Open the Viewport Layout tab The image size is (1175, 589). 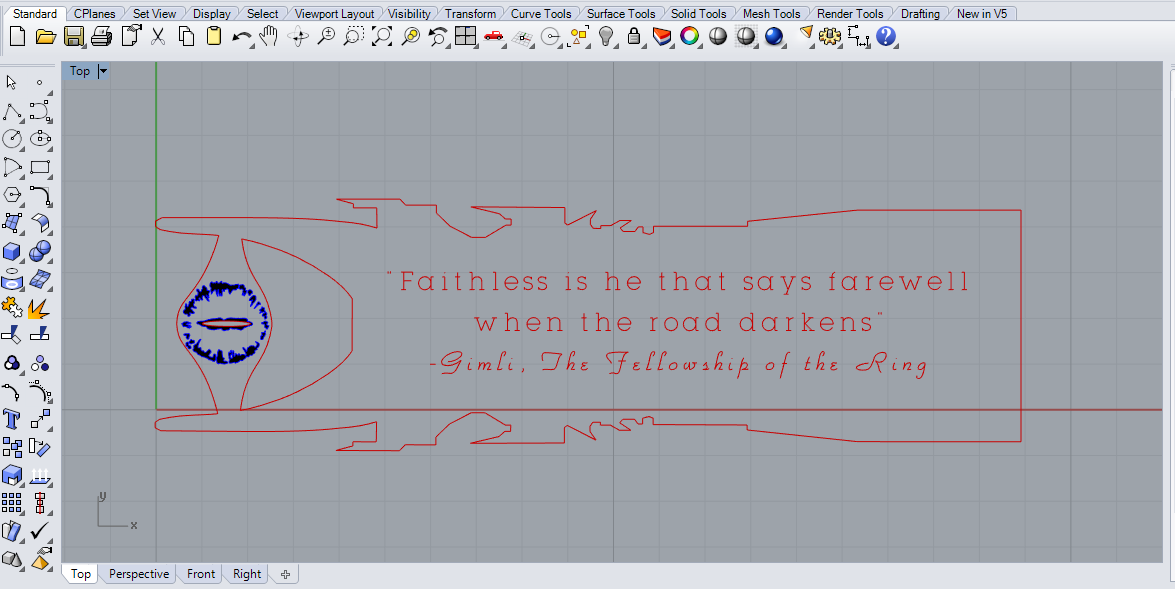(334, 13)
